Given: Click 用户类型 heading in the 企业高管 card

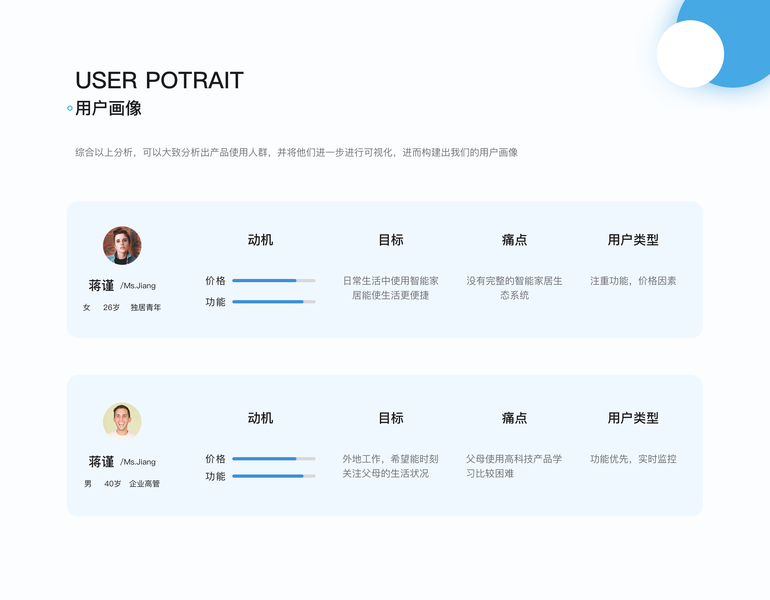Looking at the screenshot, I should 633,418.
